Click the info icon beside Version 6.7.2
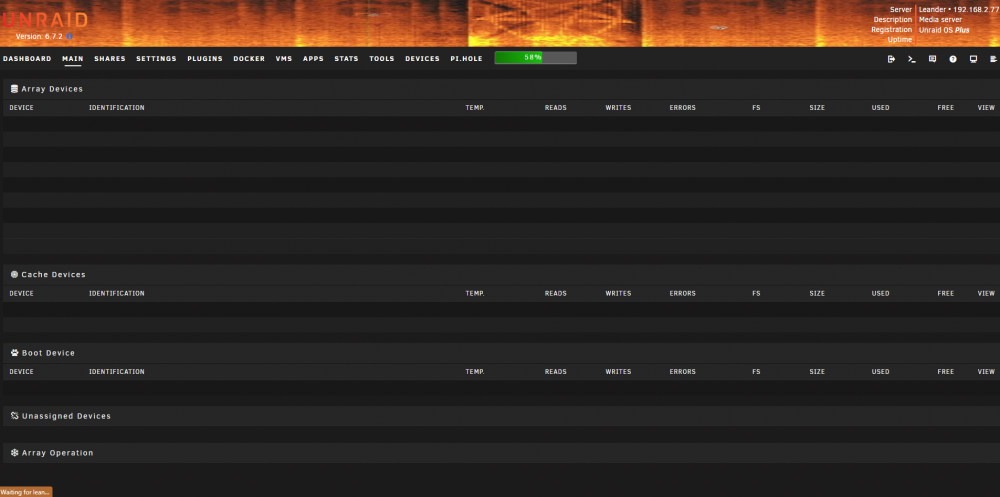 [x=70, y=37]
